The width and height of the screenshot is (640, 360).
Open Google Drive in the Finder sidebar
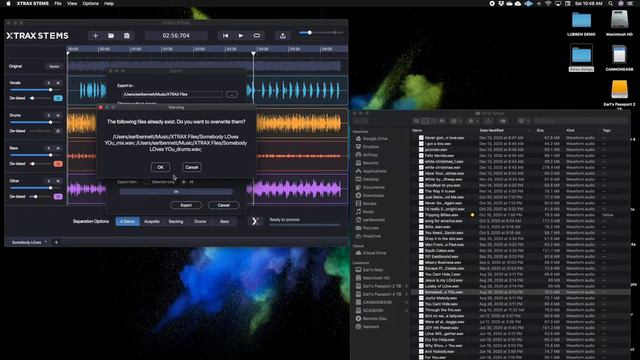point(375,139)
